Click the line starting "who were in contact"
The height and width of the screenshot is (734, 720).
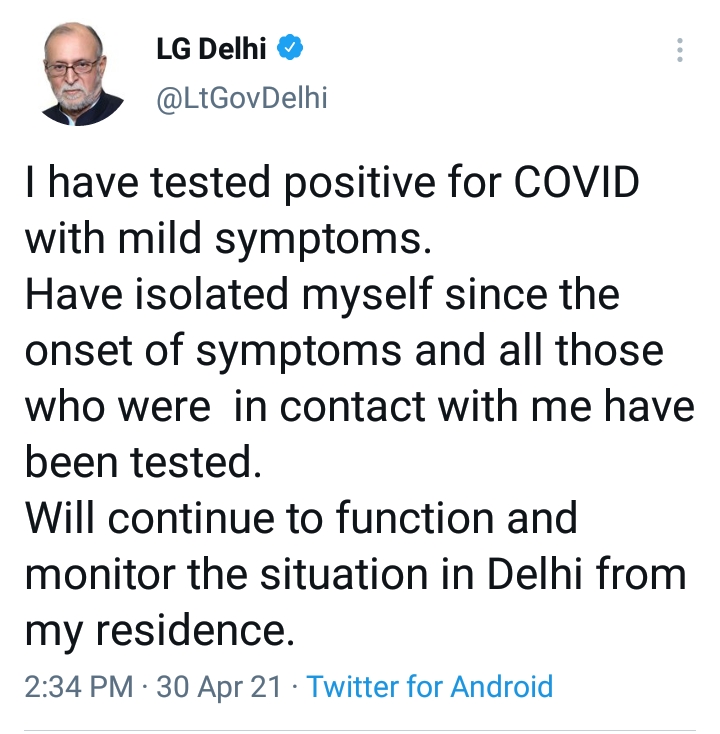(358, 406)
